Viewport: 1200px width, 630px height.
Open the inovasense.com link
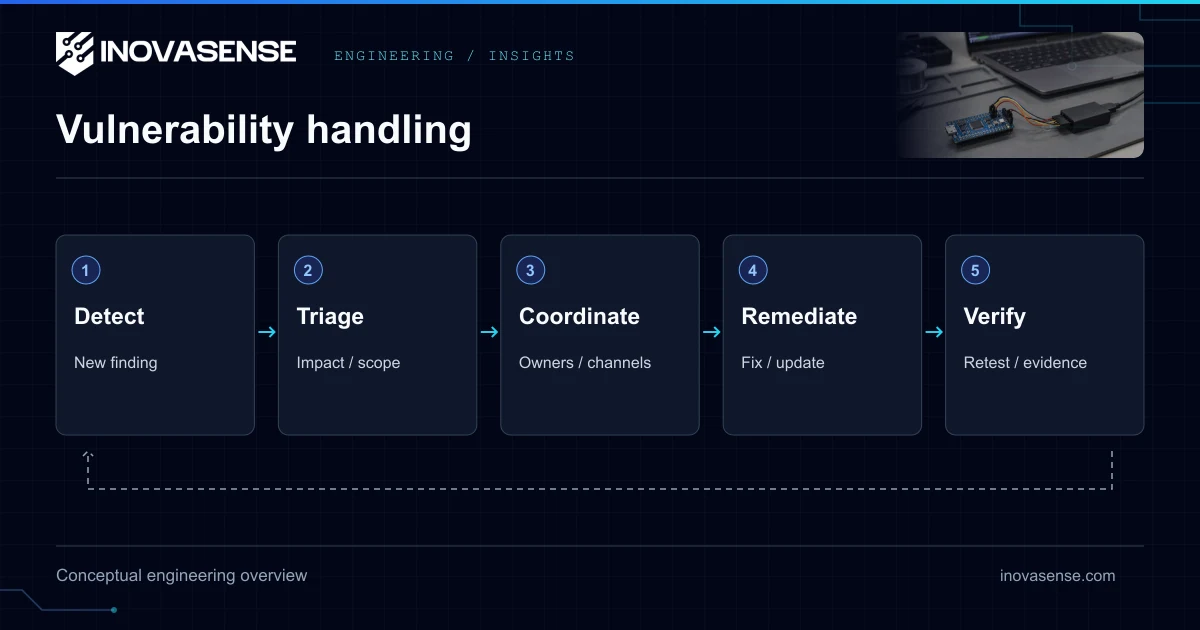(1057, 575)
